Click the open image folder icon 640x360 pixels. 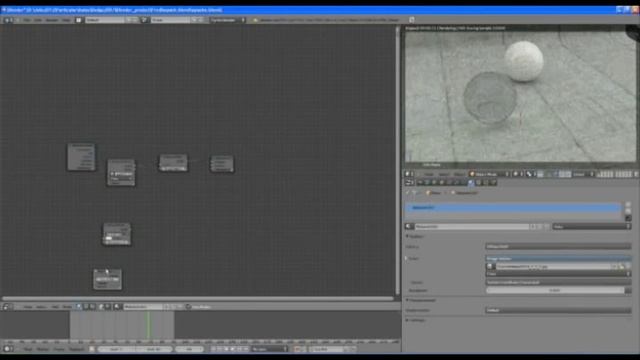[621, 266]
